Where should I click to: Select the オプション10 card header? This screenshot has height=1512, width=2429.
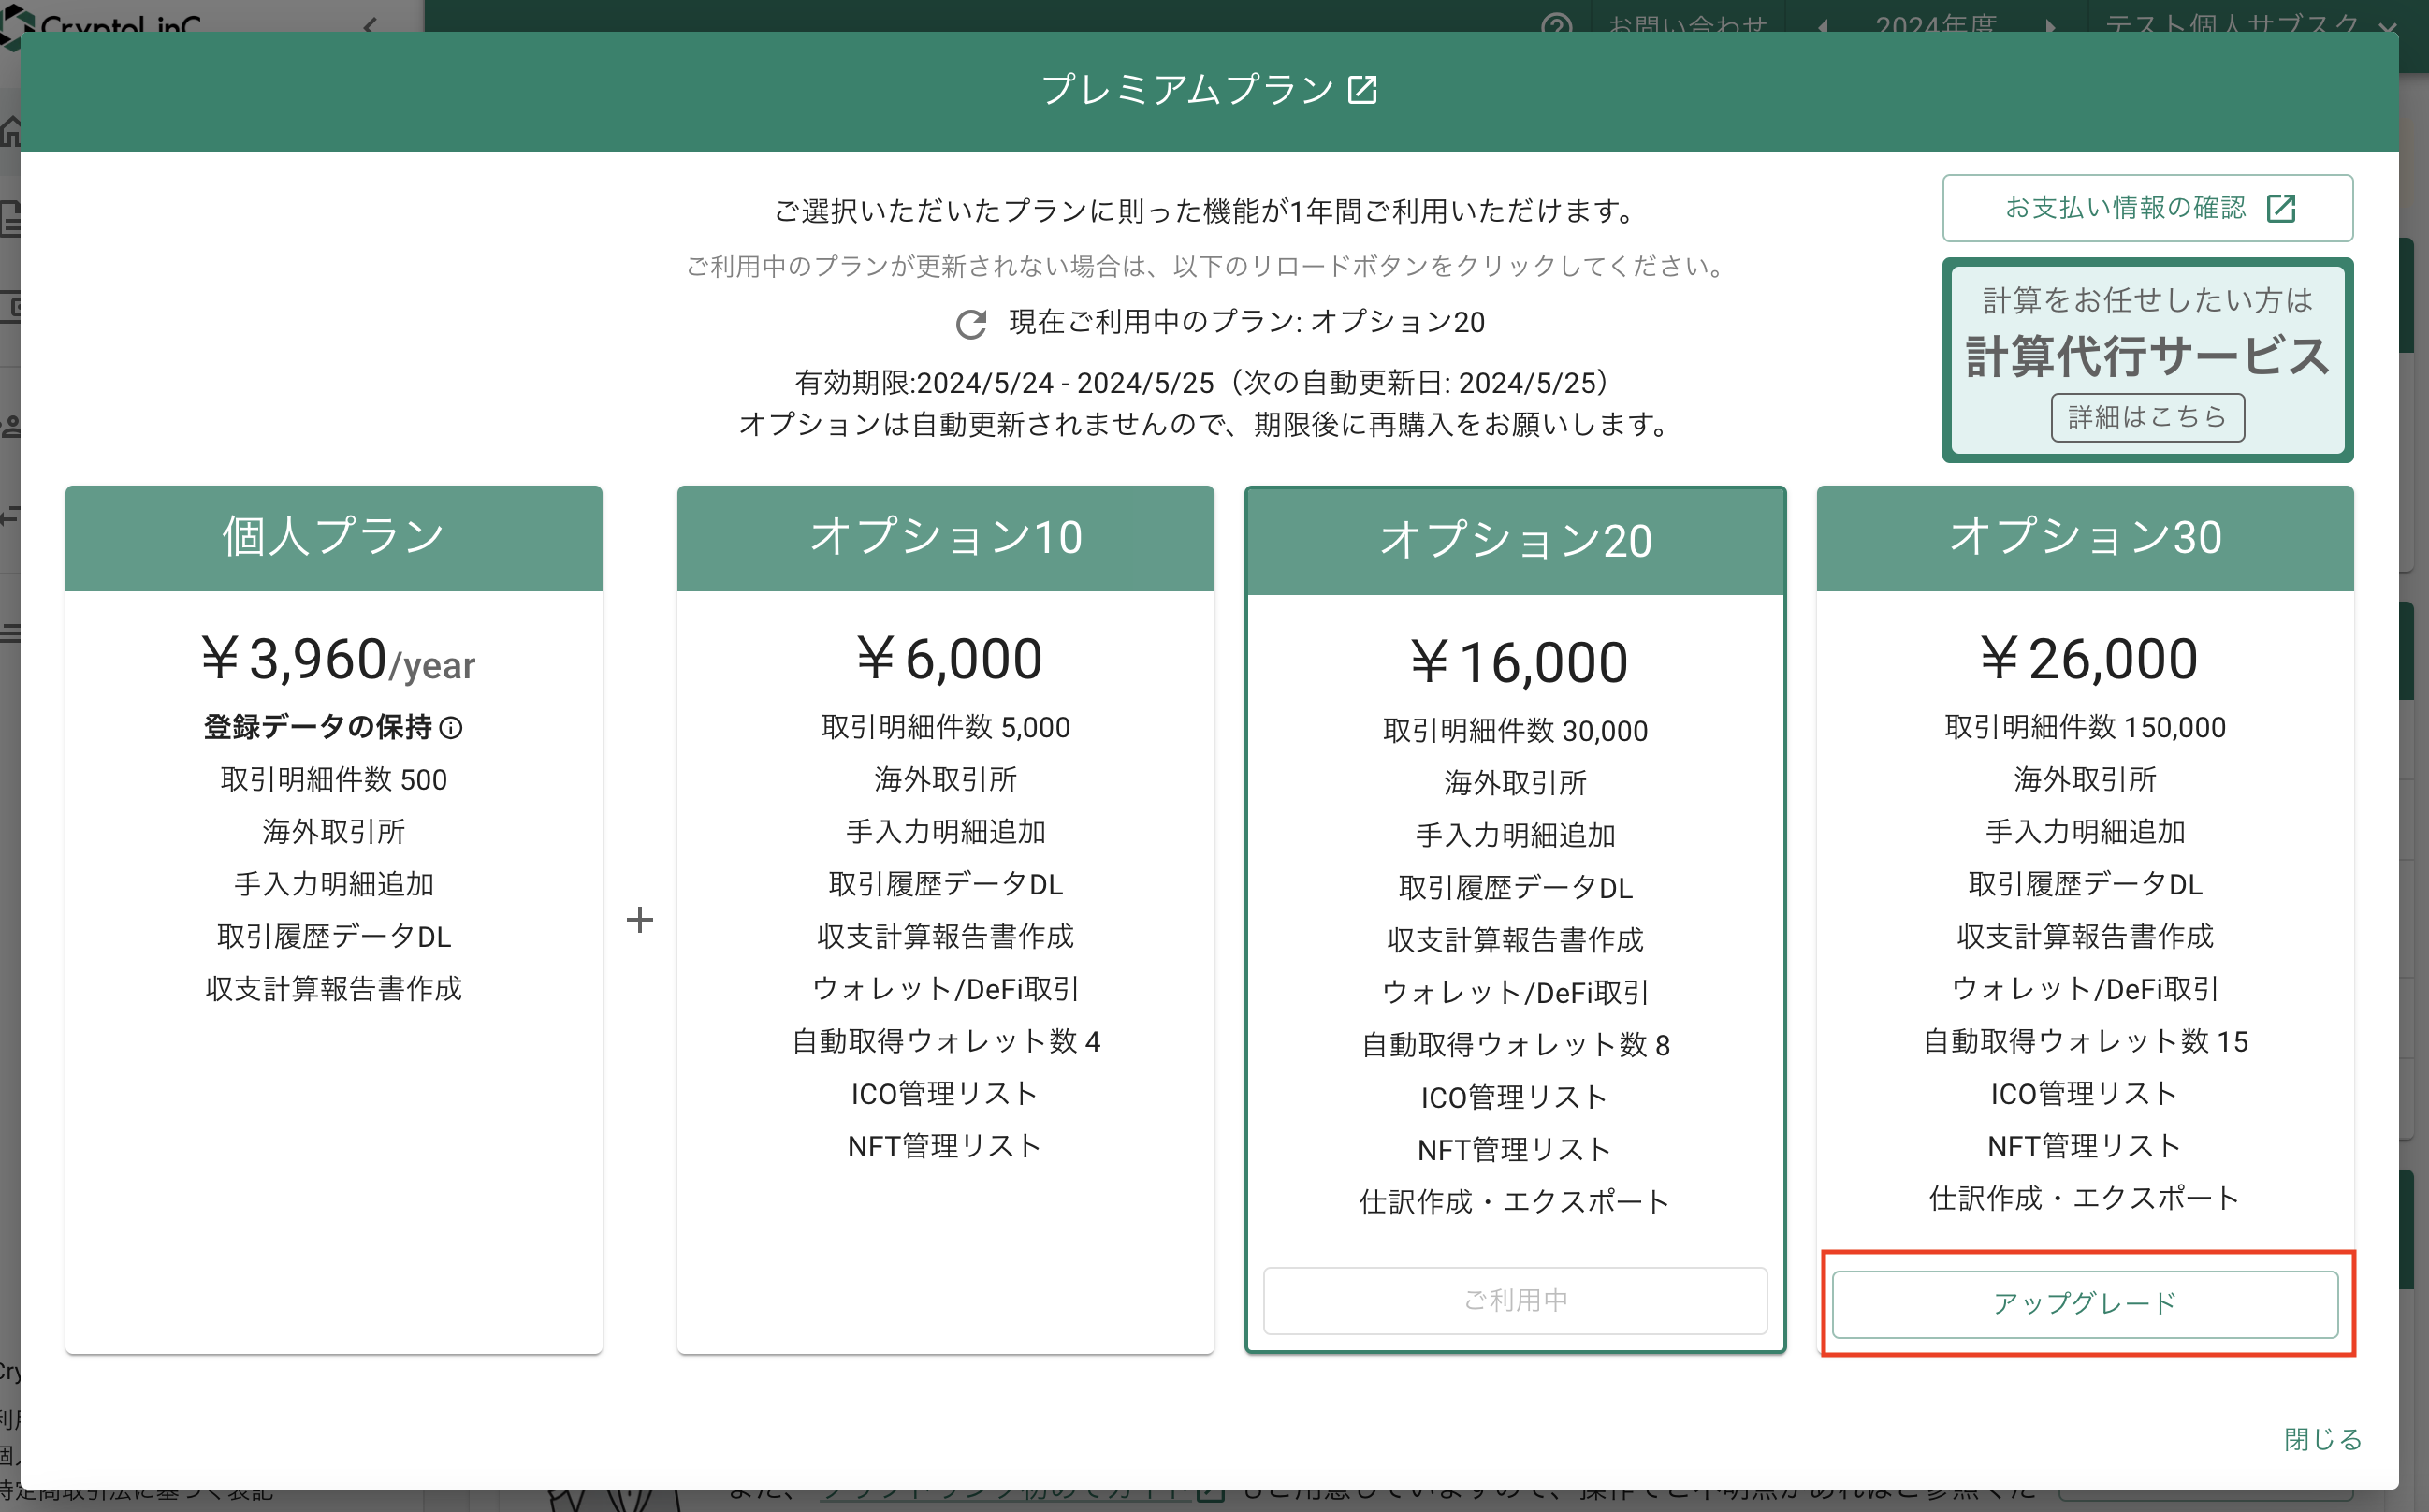tap(945, 538)
